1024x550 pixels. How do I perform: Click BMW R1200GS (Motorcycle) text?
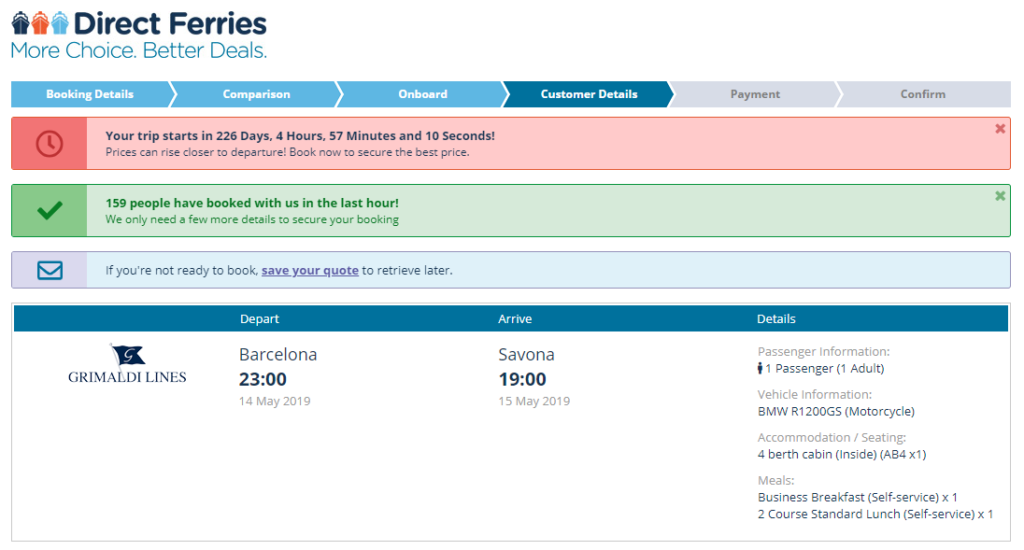coord(836,412)
